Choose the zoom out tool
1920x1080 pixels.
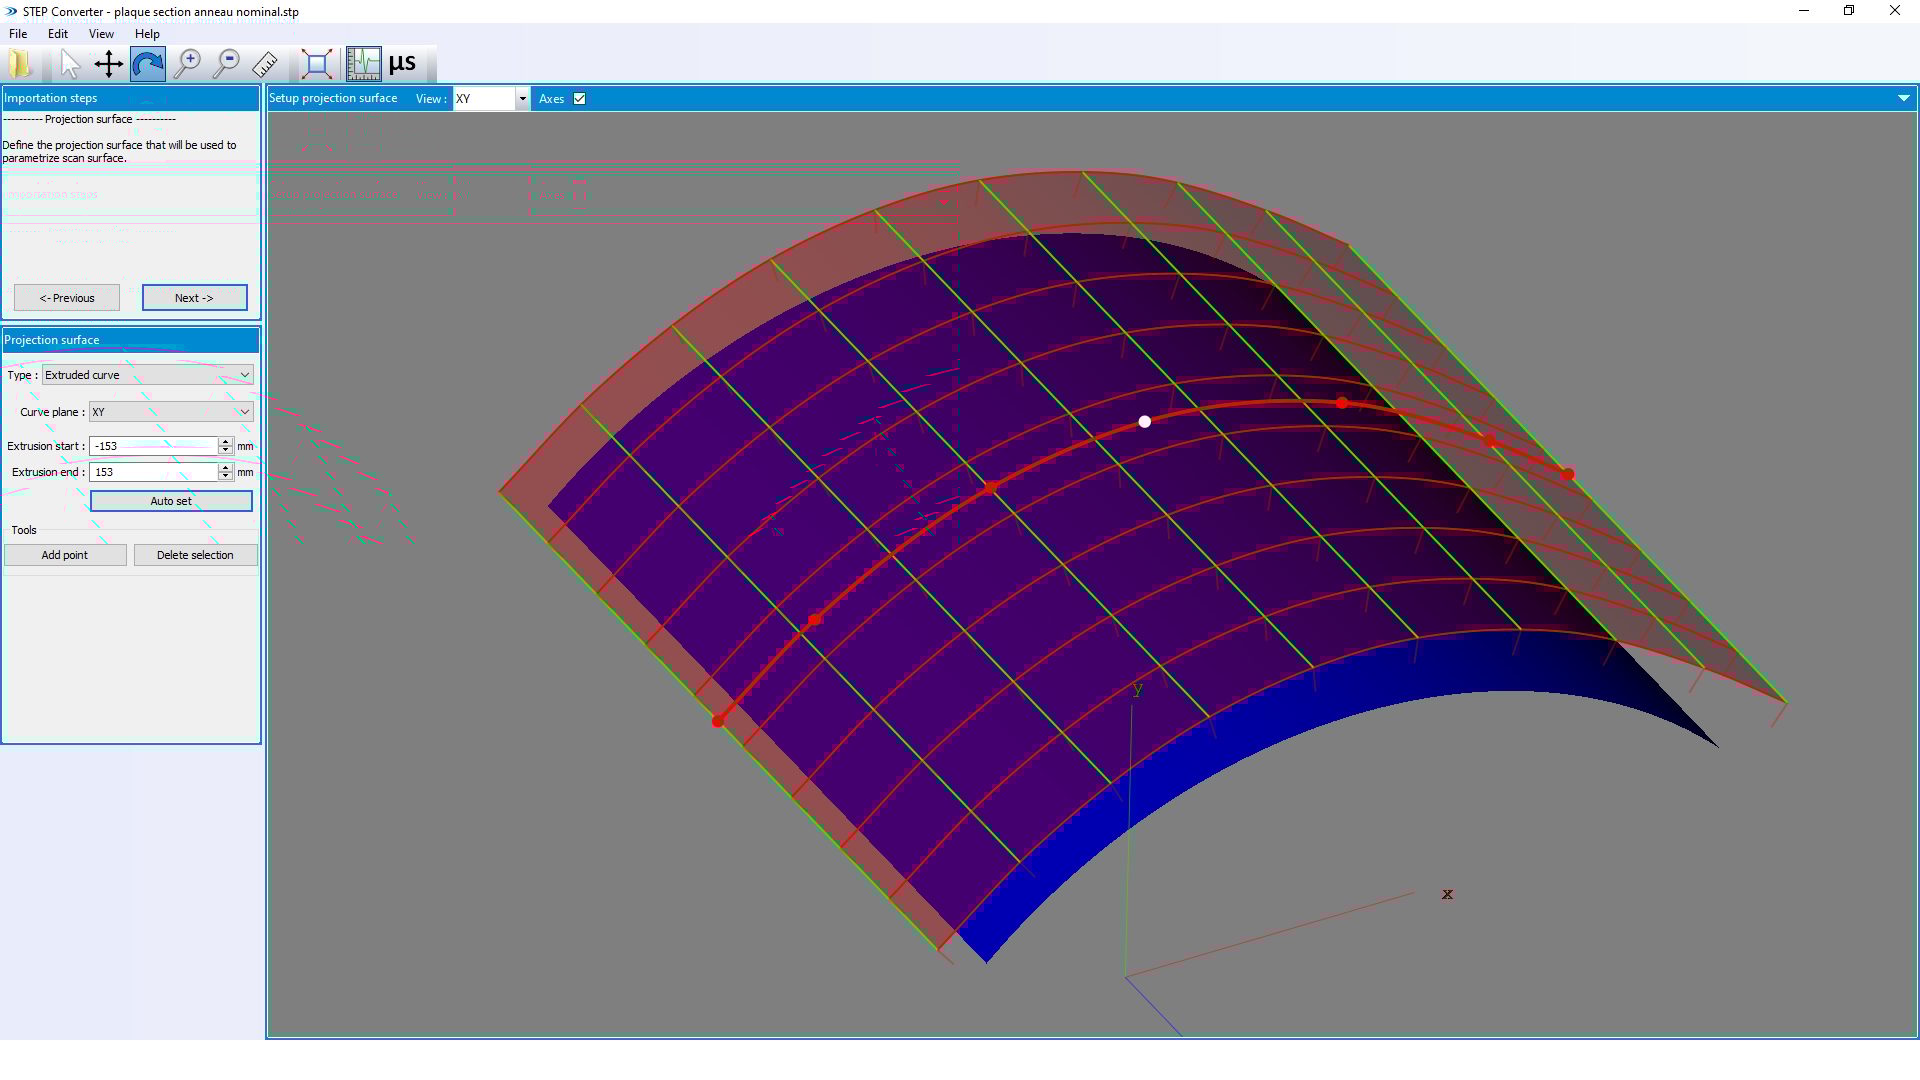click(226, 63)
